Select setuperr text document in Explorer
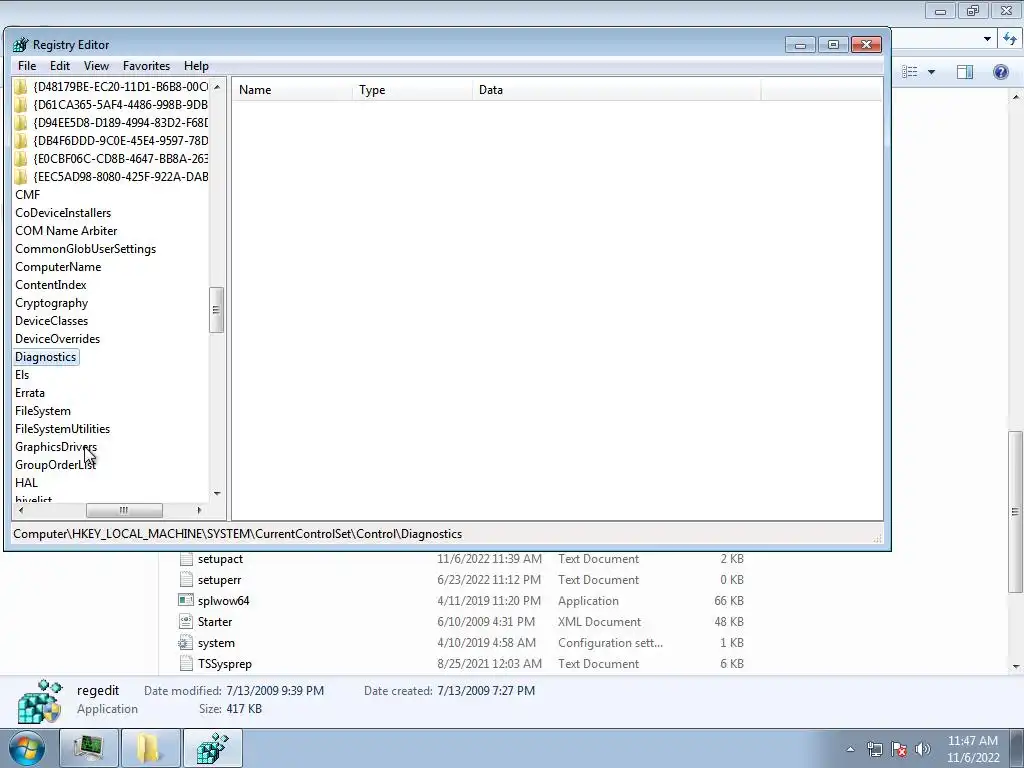The height and width of the screenshot is (768, 1024). tap(219, 580)
